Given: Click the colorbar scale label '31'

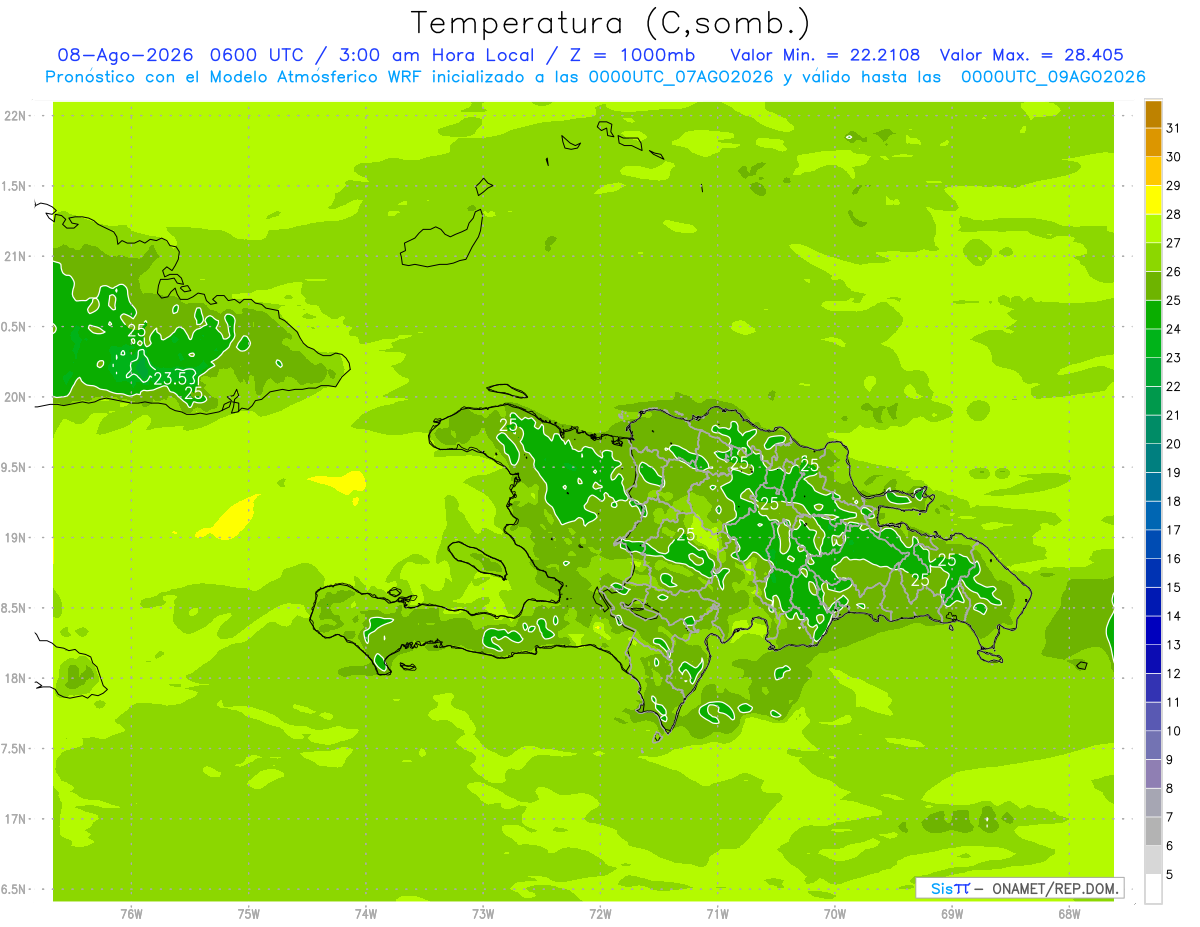Looking at the screenshot, I should tap(1173, 128).
